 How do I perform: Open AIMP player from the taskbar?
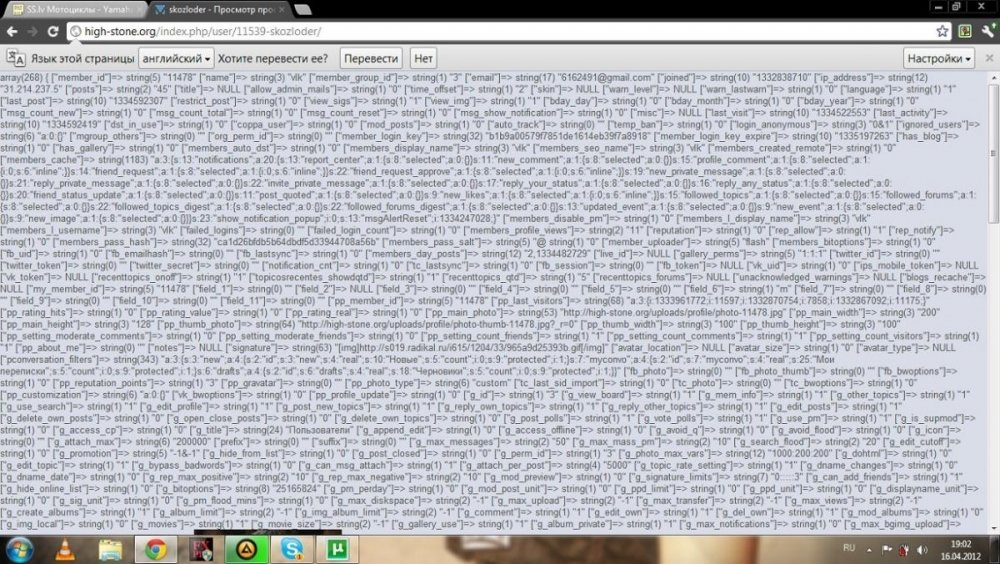[x=247, y=549]
